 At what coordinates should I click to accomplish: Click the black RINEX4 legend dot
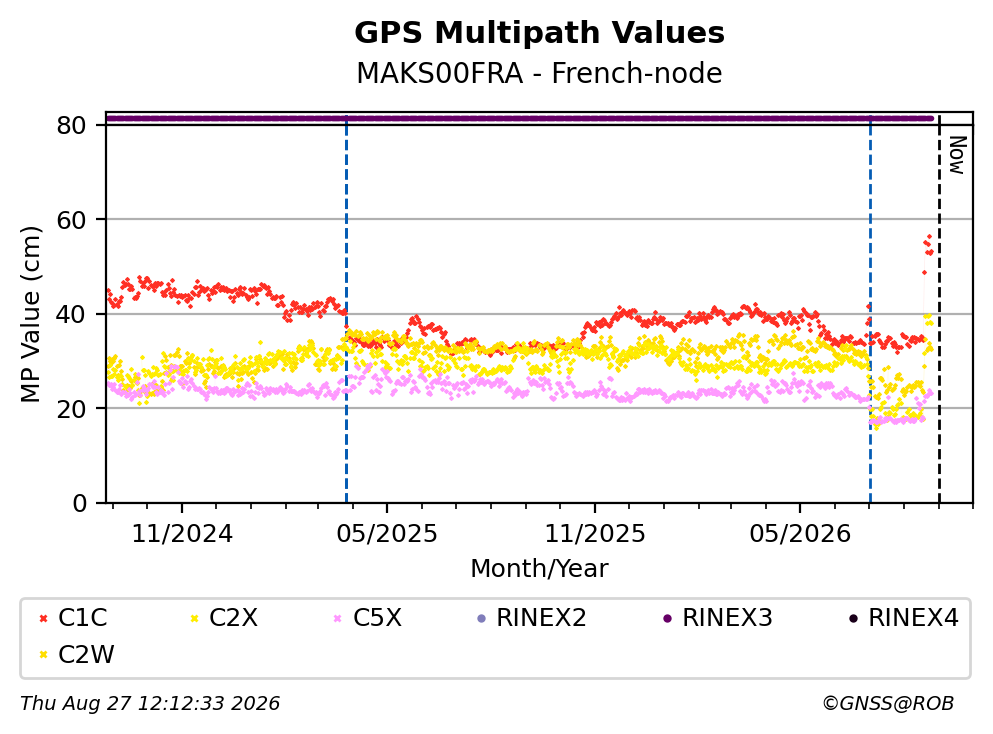point(853,618)
